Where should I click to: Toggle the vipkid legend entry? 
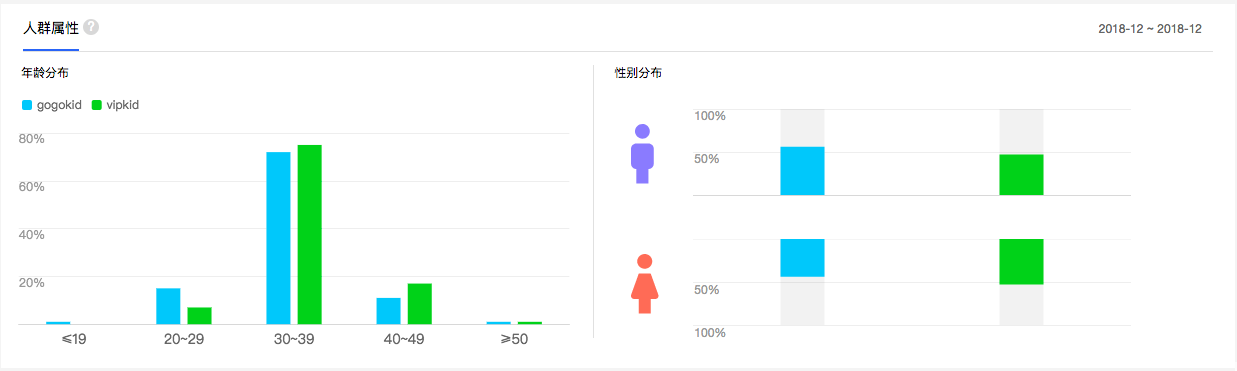(115, 104)
